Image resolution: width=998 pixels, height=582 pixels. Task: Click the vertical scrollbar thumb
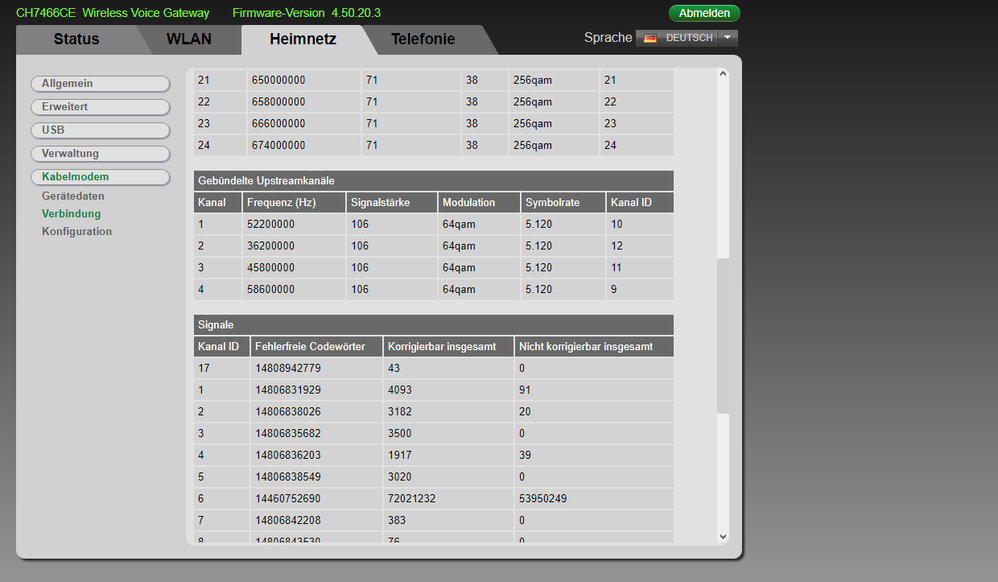723,336
